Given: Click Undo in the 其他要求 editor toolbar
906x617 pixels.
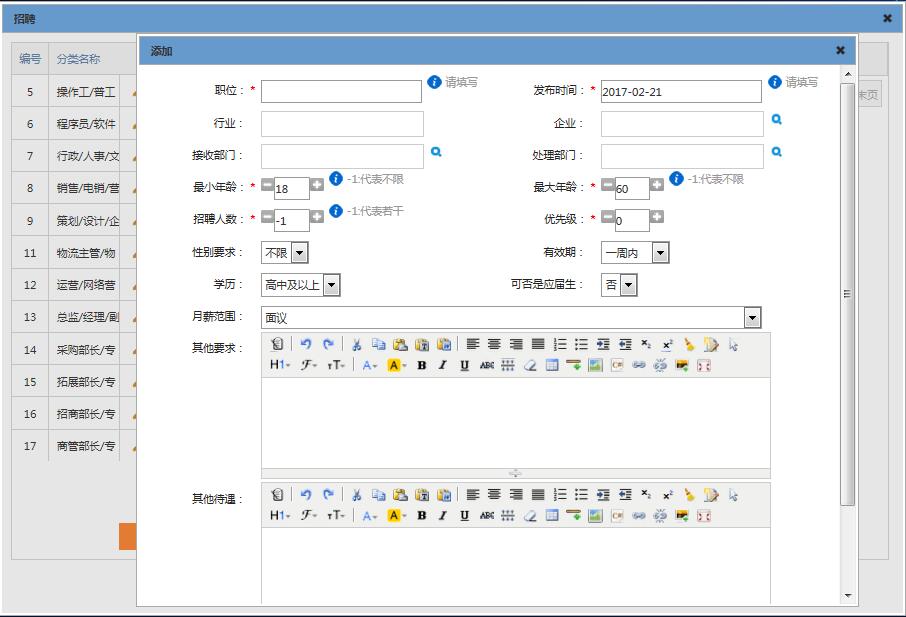Looking at the screenshot, I should pos(306,344).
